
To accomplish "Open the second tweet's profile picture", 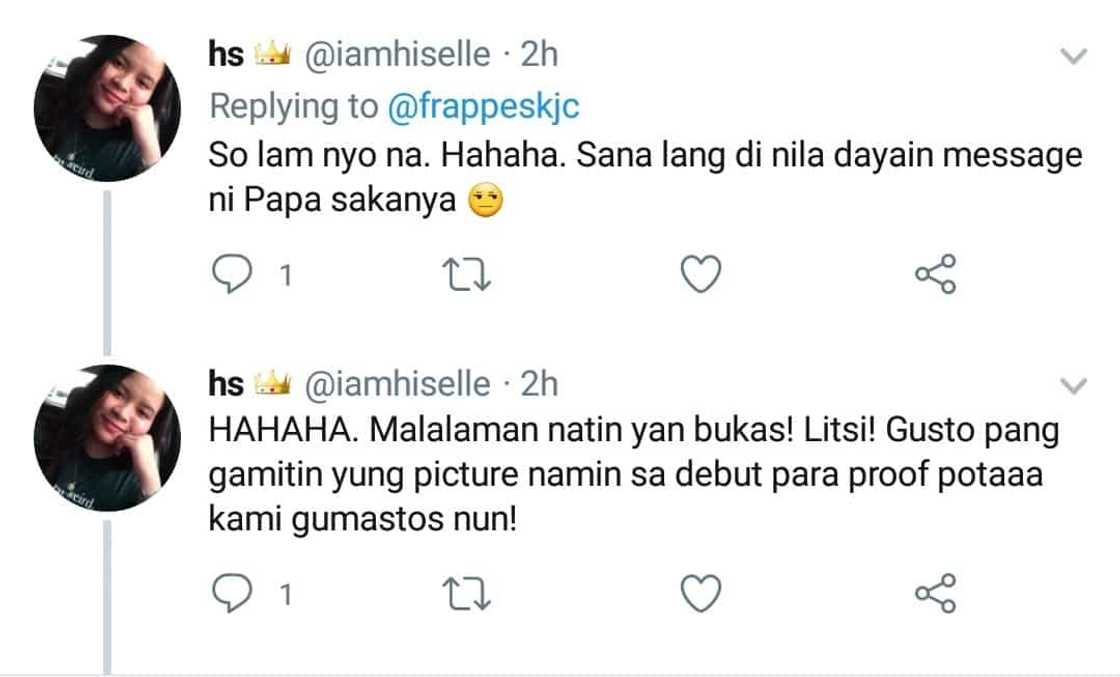I will tap(107, 437).
